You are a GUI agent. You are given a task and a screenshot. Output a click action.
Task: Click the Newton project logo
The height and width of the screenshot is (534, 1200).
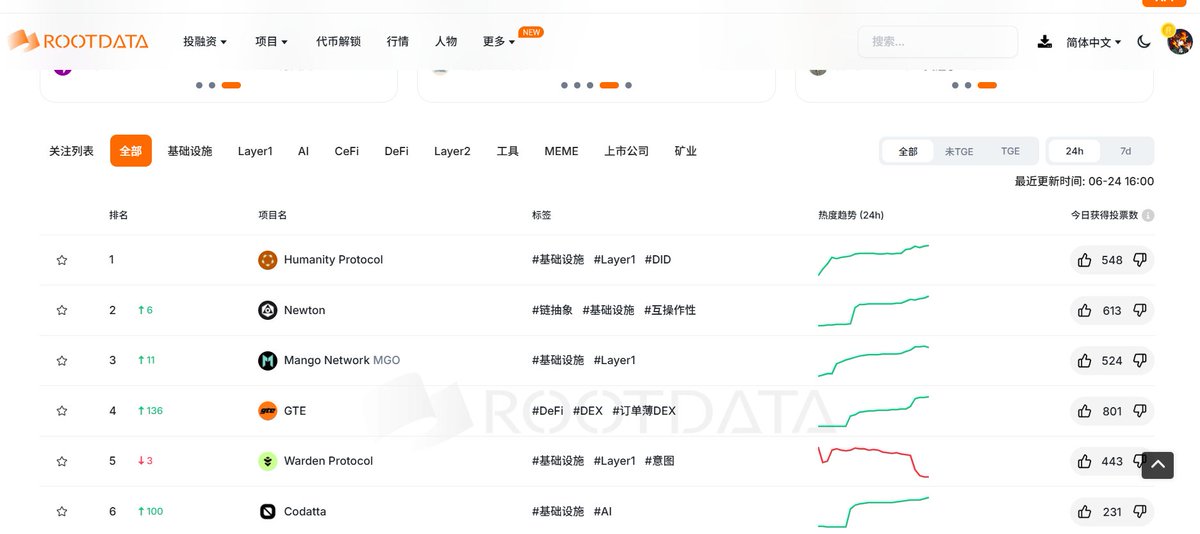pos(267,310)
